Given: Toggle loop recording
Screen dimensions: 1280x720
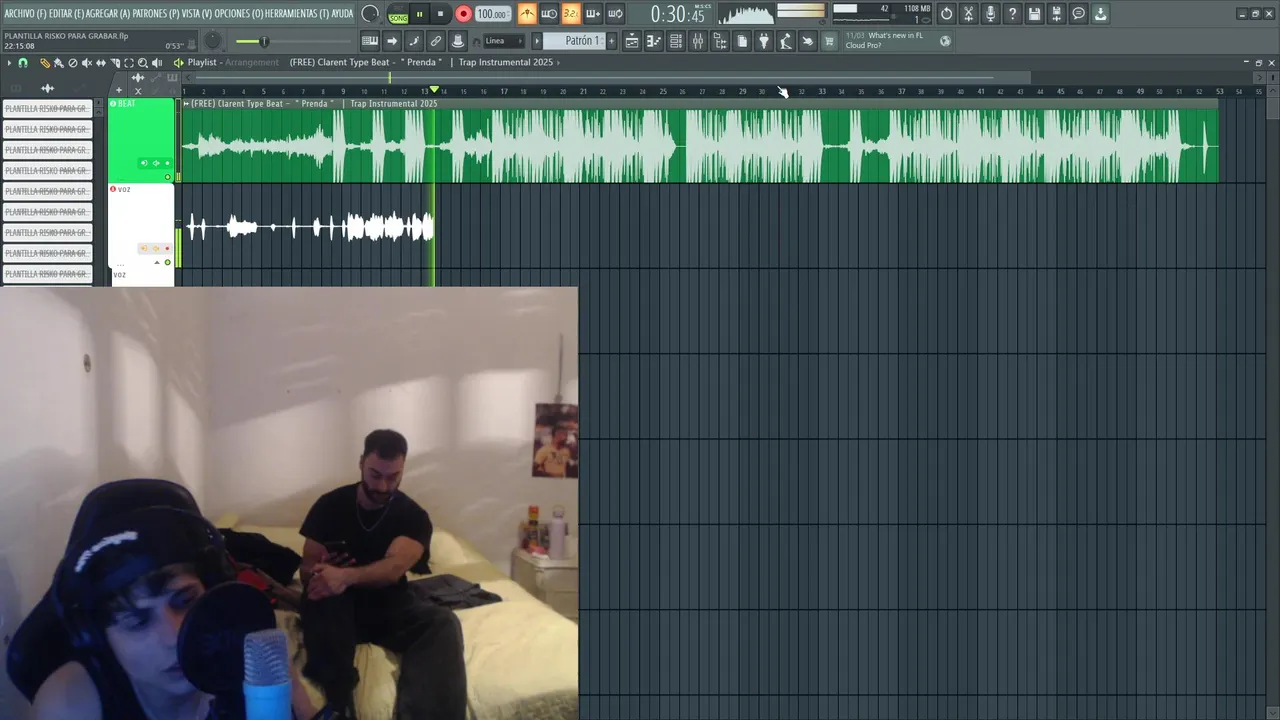Looking at the screenshot, I should pyautogui.click(x=615, y=14).
